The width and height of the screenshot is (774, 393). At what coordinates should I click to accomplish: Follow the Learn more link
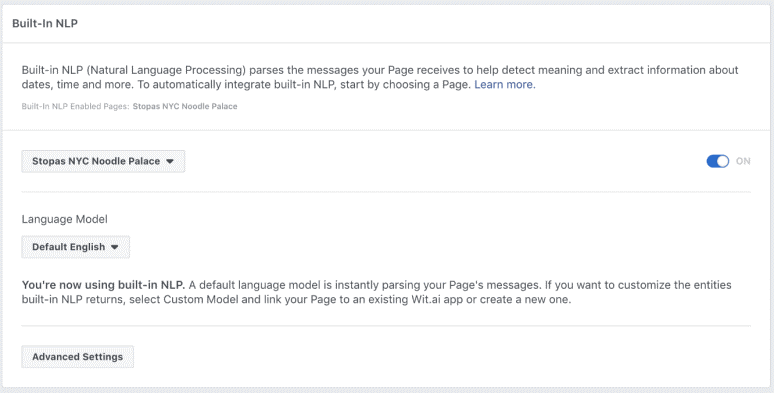tap(504, 84)
